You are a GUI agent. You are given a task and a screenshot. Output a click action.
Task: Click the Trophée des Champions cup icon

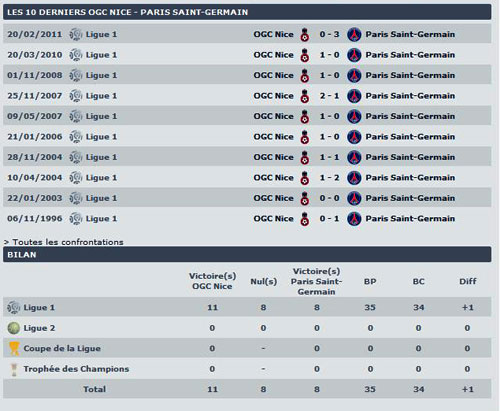(x=14, y=369)
